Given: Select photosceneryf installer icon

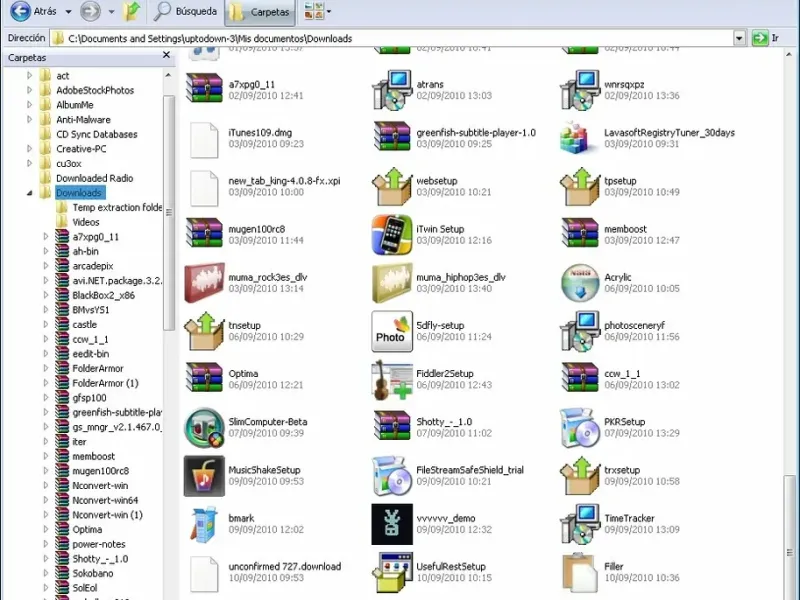Looking at the screenshot, I should [580, 331].
